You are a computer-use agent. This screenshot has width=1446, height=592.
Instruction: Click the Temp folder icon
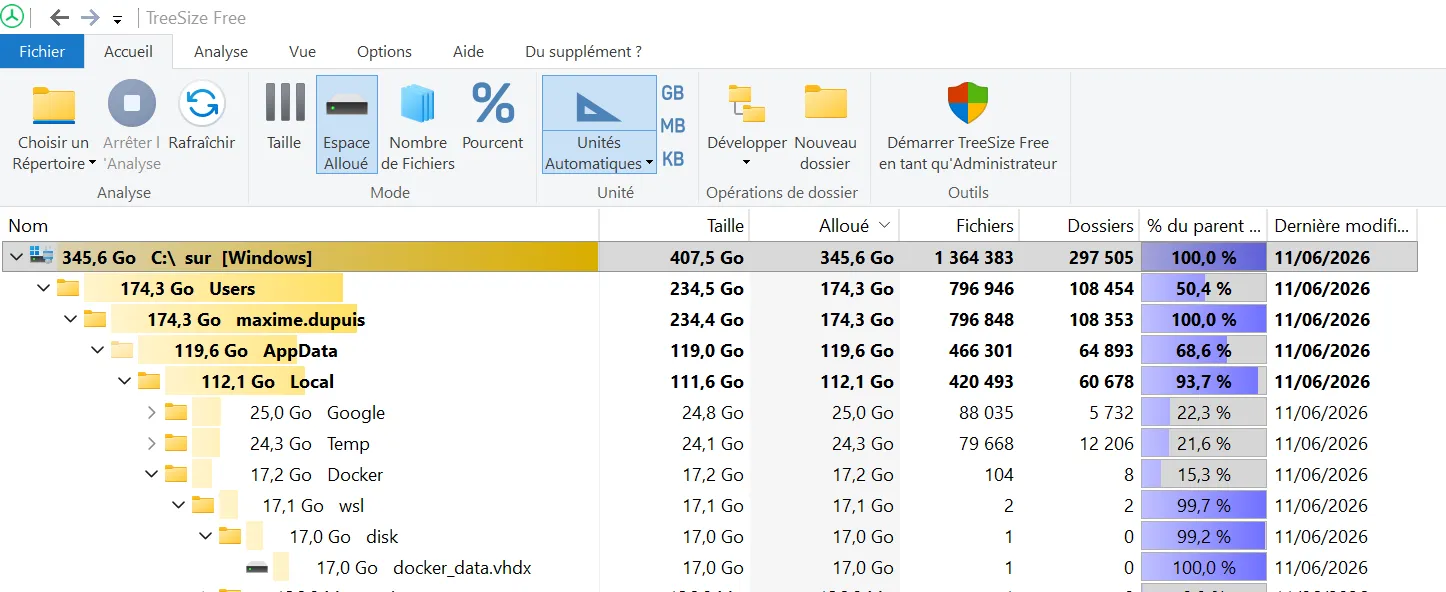[176, 443]
